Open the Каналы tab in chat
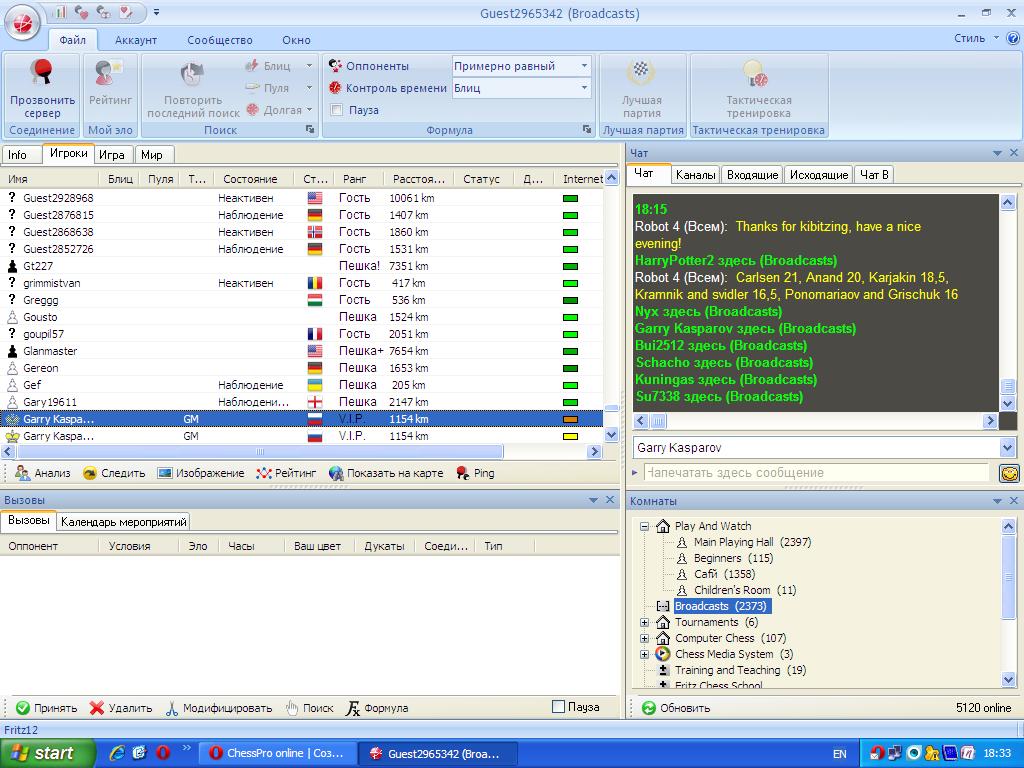The height and width of the screenshot is (768, 1024). coord(695,175)
